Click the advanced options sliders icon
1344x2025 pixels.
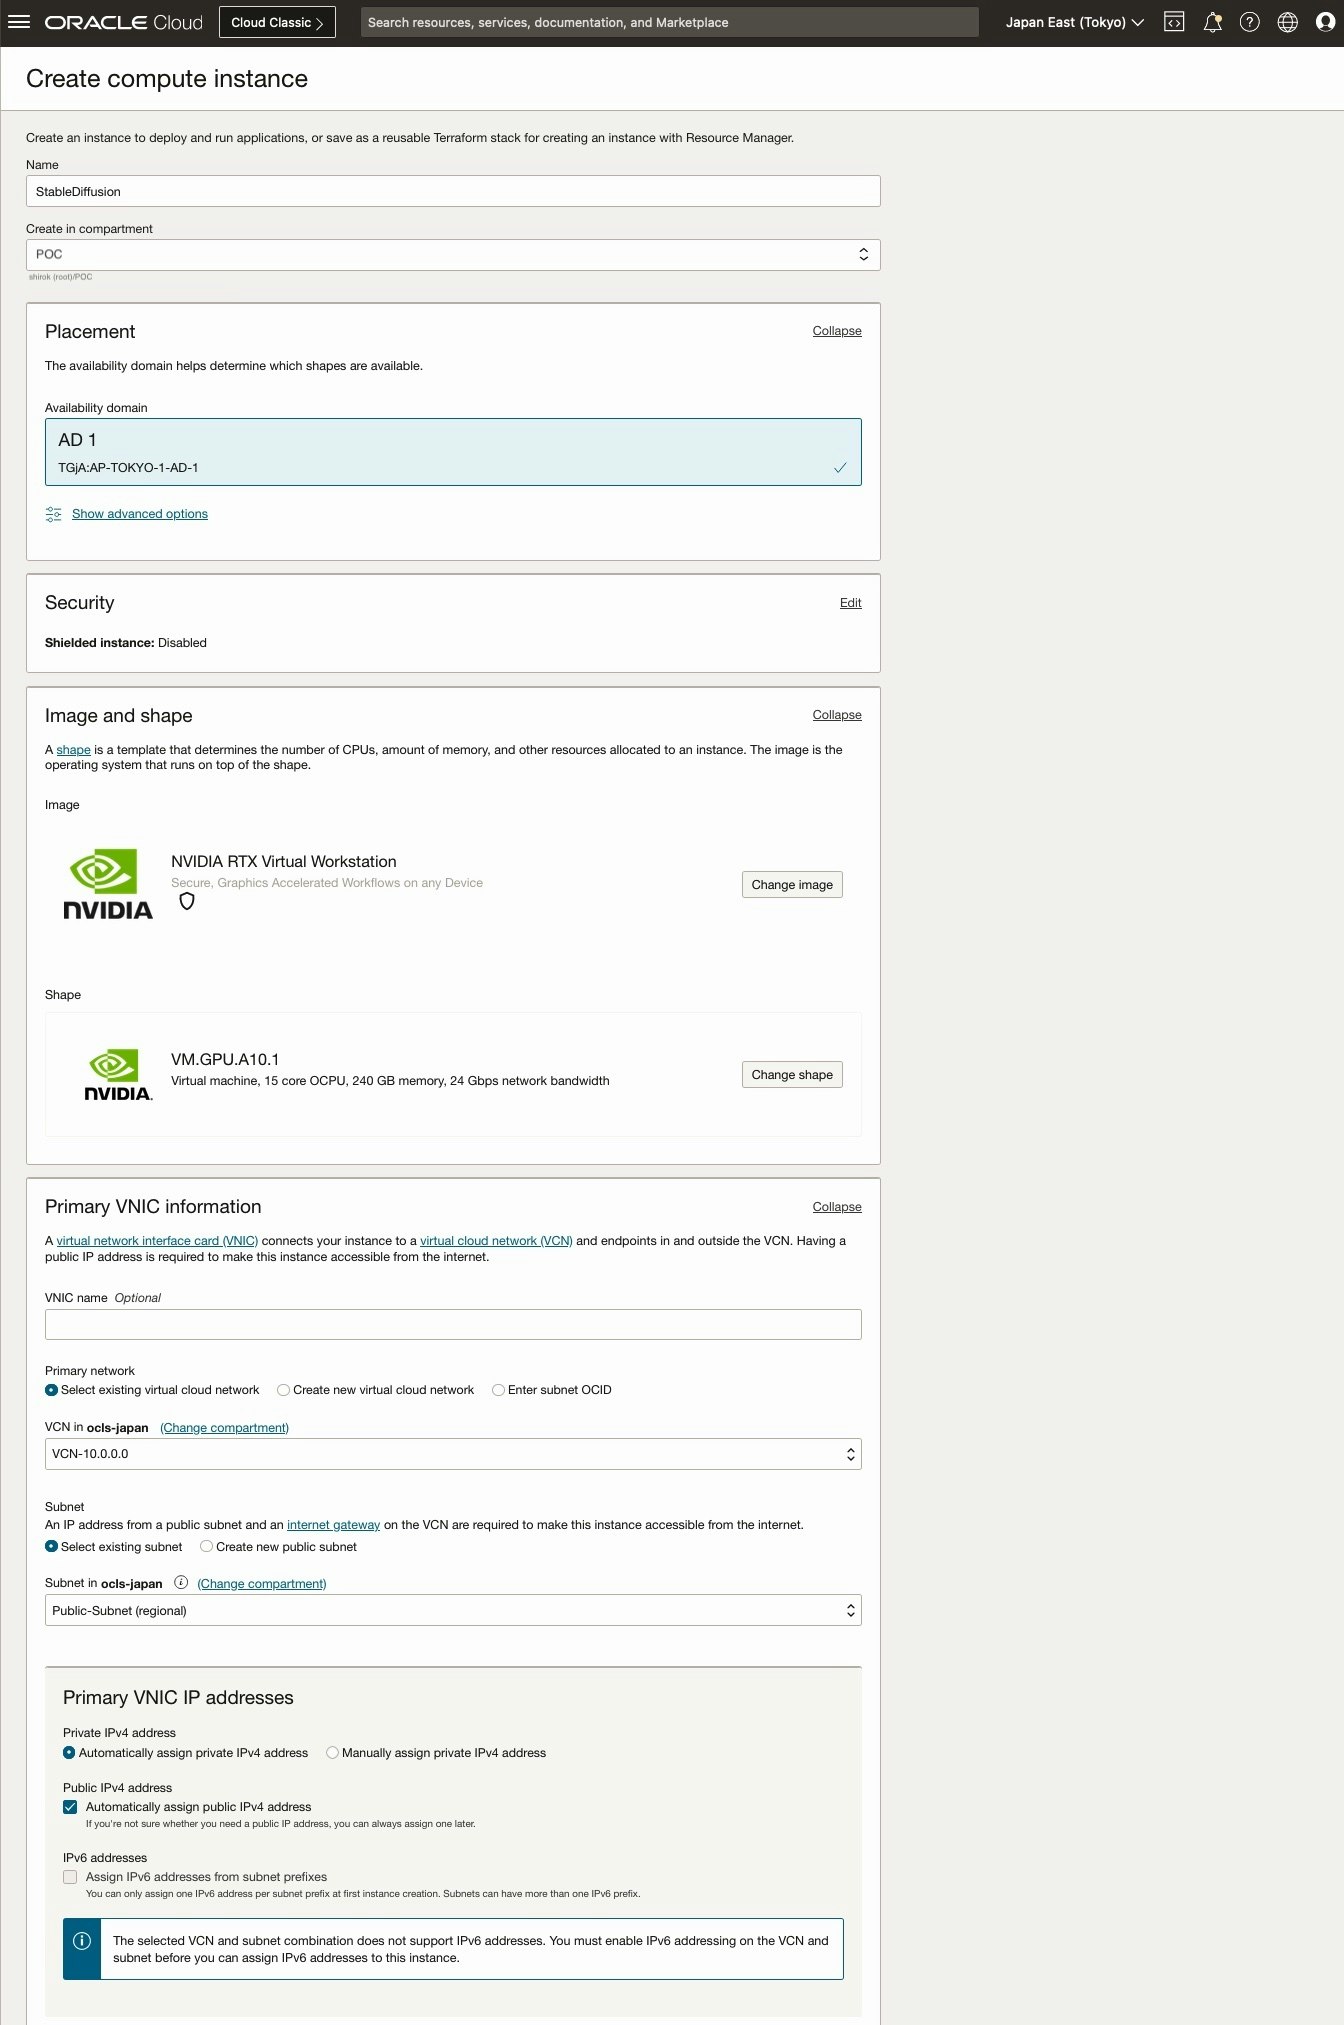[54, 514]
